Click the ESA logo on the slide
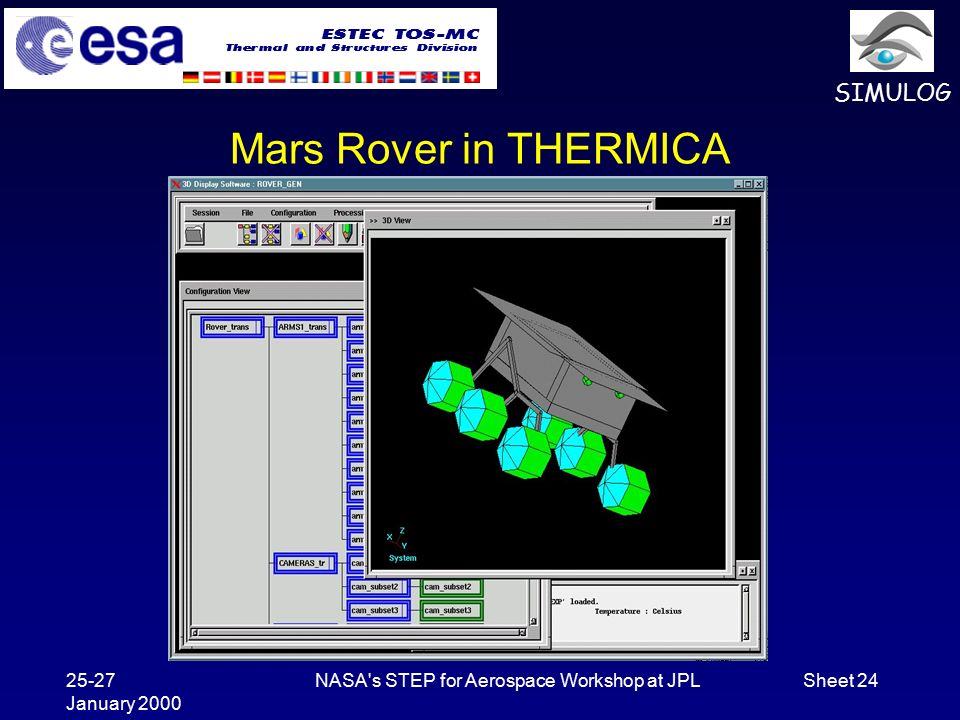Image resolution: width=960 pixels, height=720 pixels. coord(99,46)
